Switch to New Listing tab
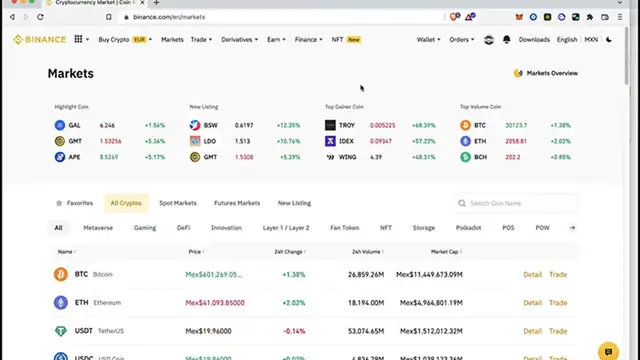 coord(294,203)
